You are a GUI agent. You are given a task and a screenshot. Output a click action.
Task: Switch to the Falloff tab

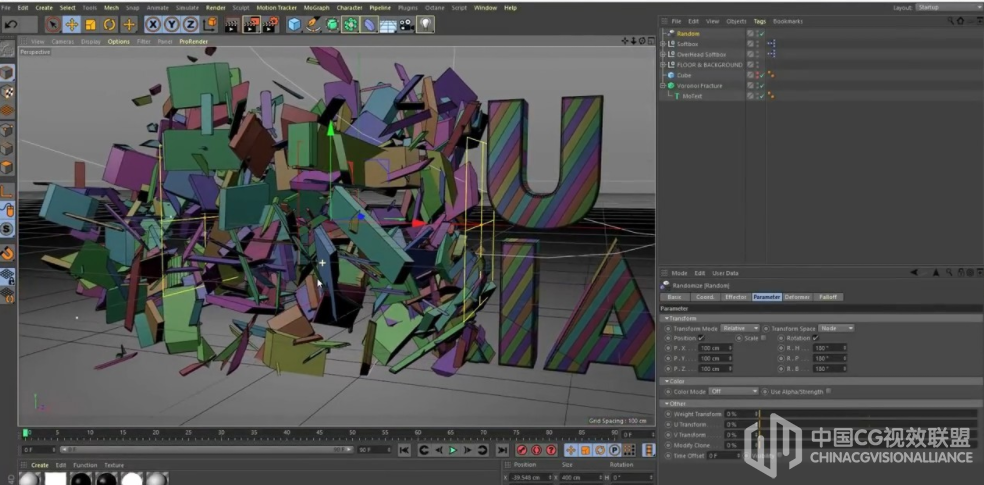point(828,297)
